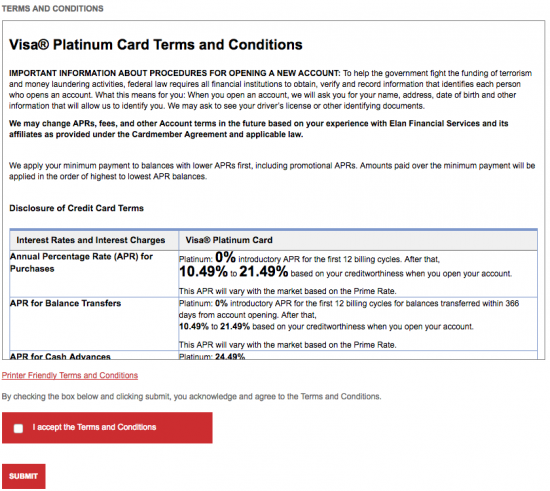Click the 'APR for Cash Advances' row label
The image size is (550, 491).
60,356
